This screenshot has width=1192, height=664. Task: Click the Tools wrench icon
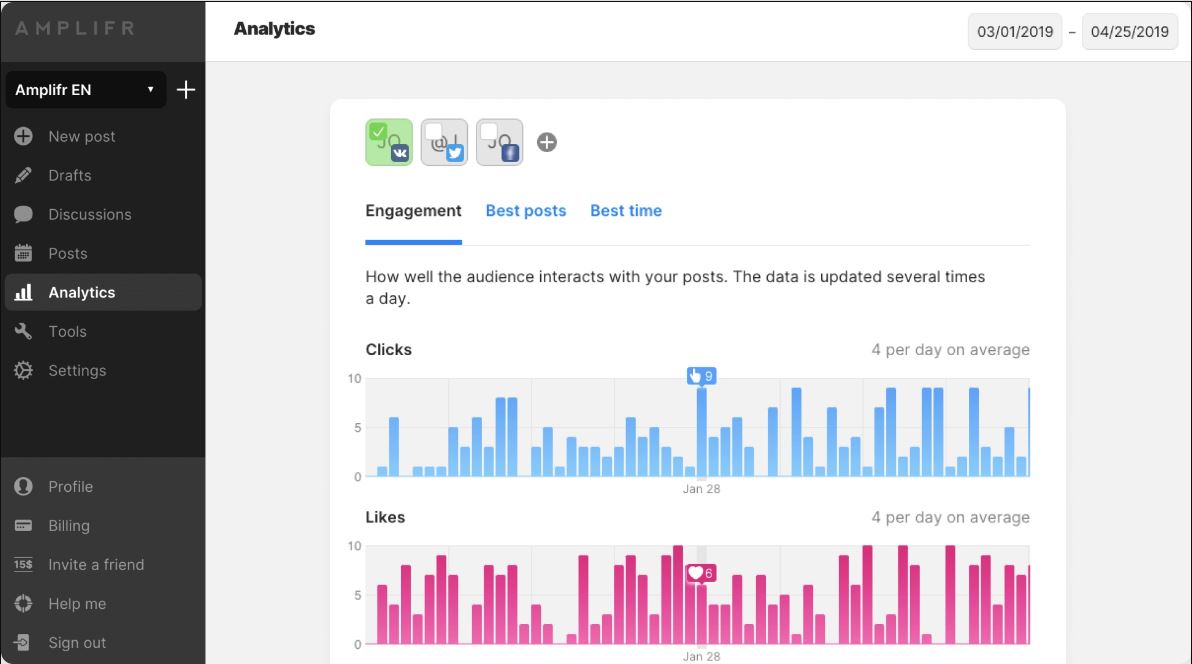point(23,331)
